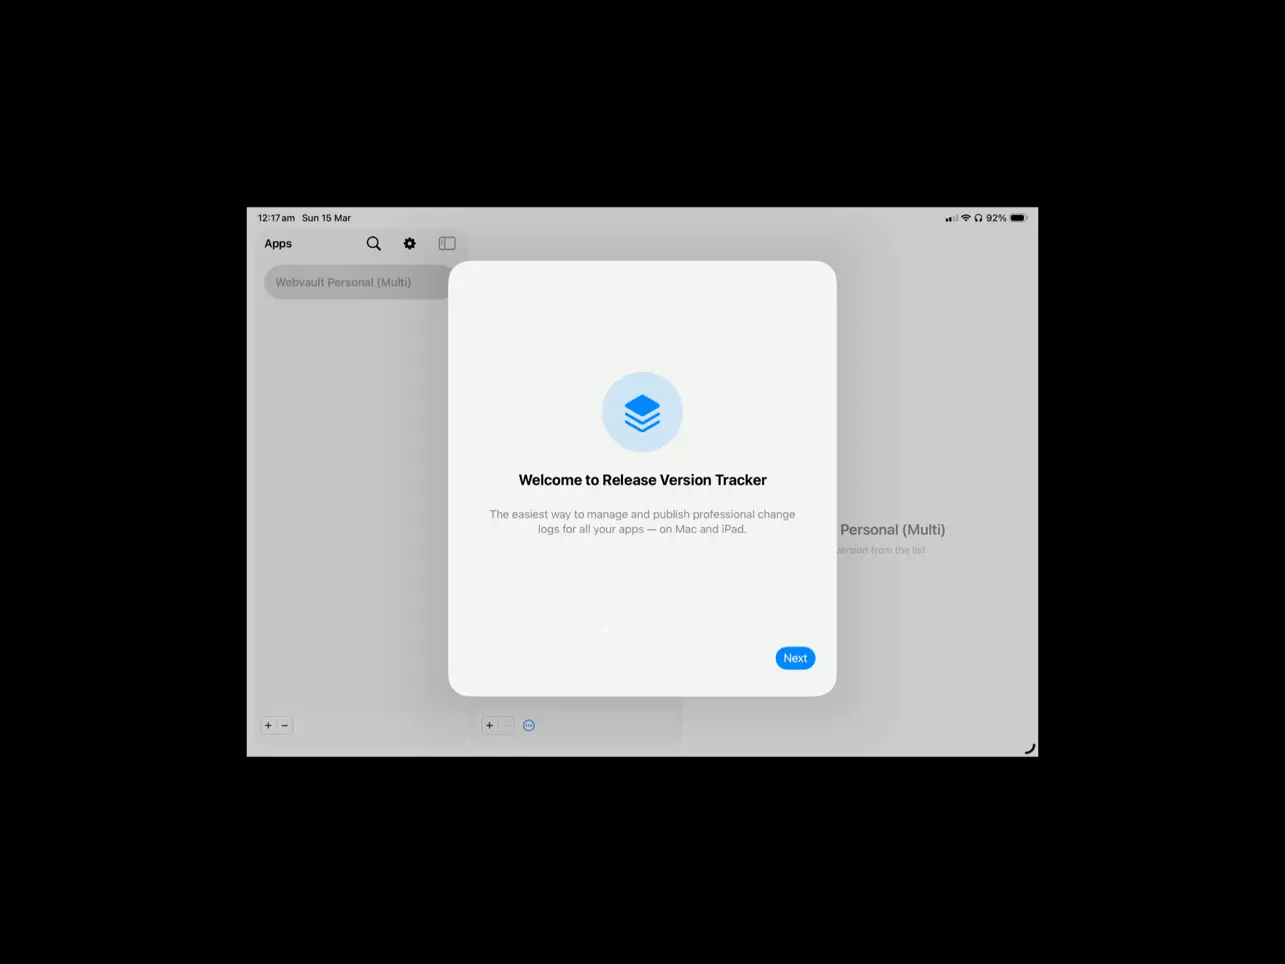Click the dimmed minus button beside the version plus
This screenshot has height=964, width=1285.
505,725
